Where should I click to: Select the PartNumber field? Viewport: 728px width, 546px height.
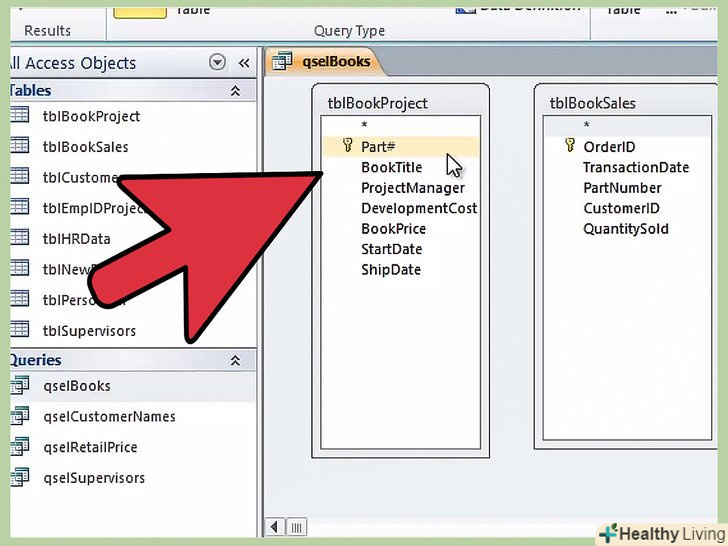click(x=622, y=188)
